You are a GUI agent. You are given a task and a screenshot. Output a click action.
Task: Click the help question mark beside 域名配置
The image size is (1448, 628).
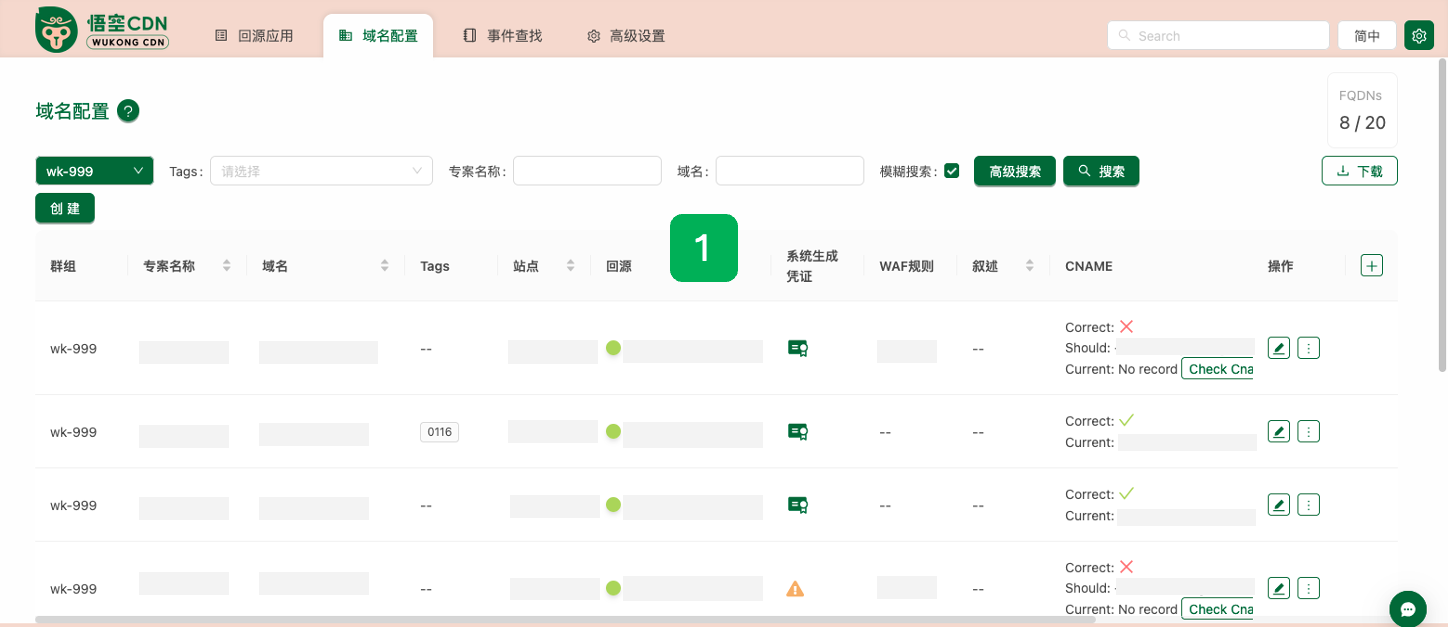pos(128,111)
